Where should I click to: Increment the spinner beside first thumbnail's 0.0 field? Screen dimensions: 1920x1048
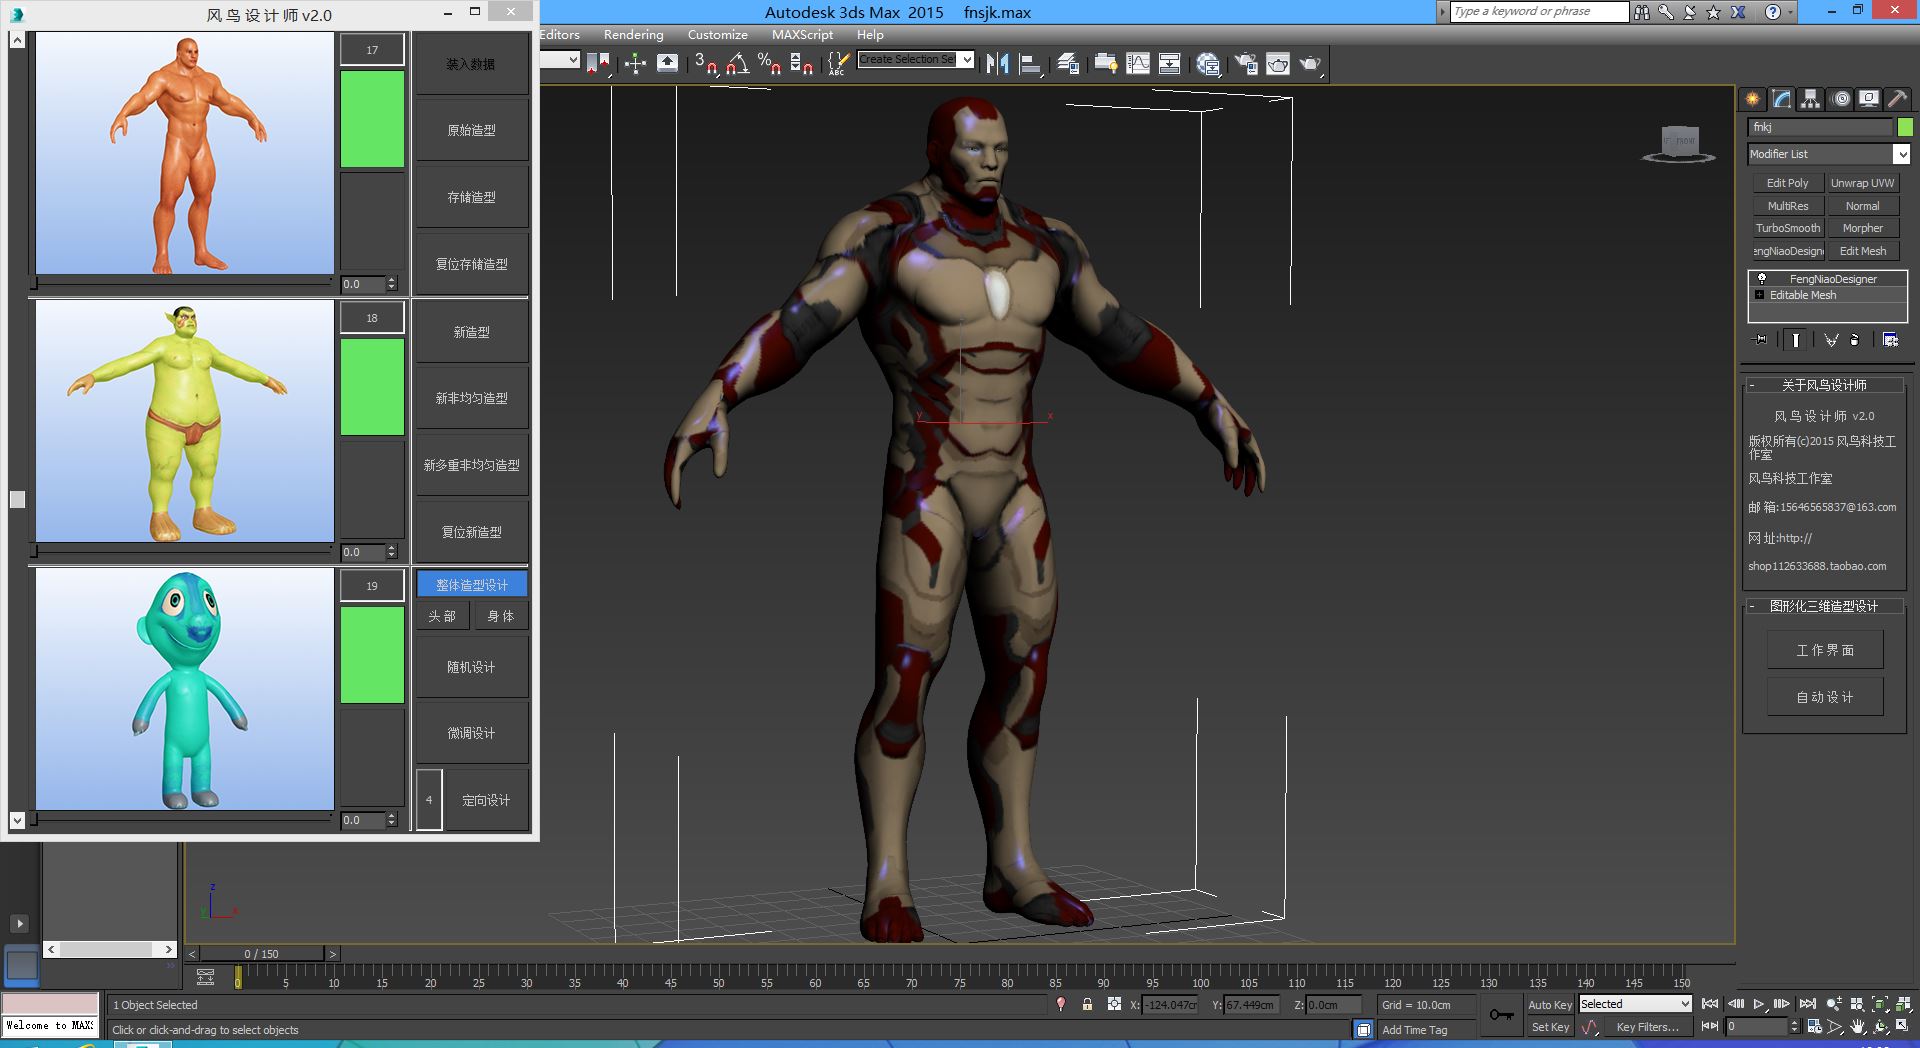pos(391,280)
